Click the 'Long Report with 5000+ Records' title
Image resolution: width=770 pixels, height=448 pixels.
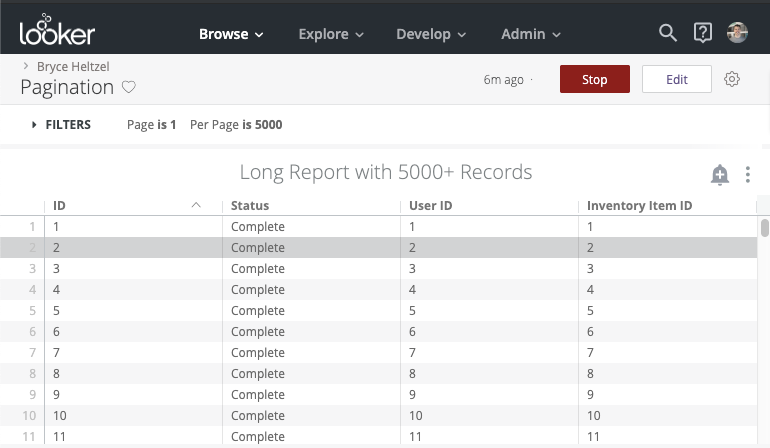pyautogui.click(x=385, y=172)
